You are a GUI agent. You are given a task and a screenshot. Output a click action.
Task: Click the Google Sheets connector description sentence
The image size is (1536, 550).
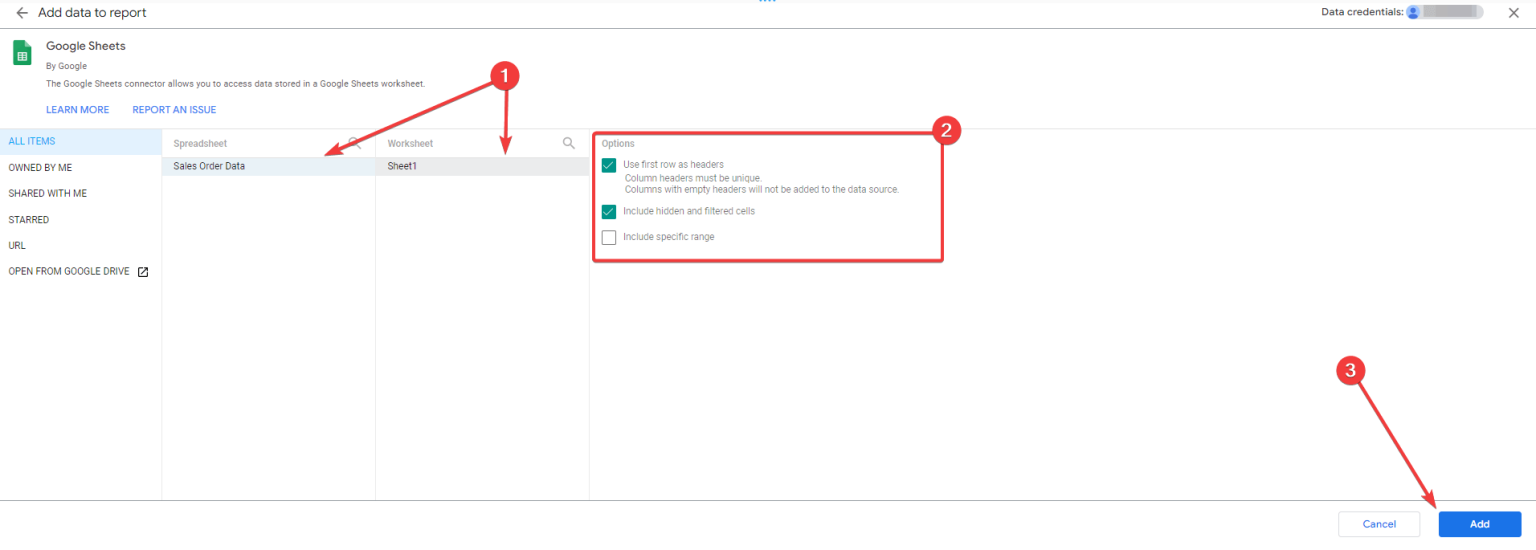coord(236,84)
